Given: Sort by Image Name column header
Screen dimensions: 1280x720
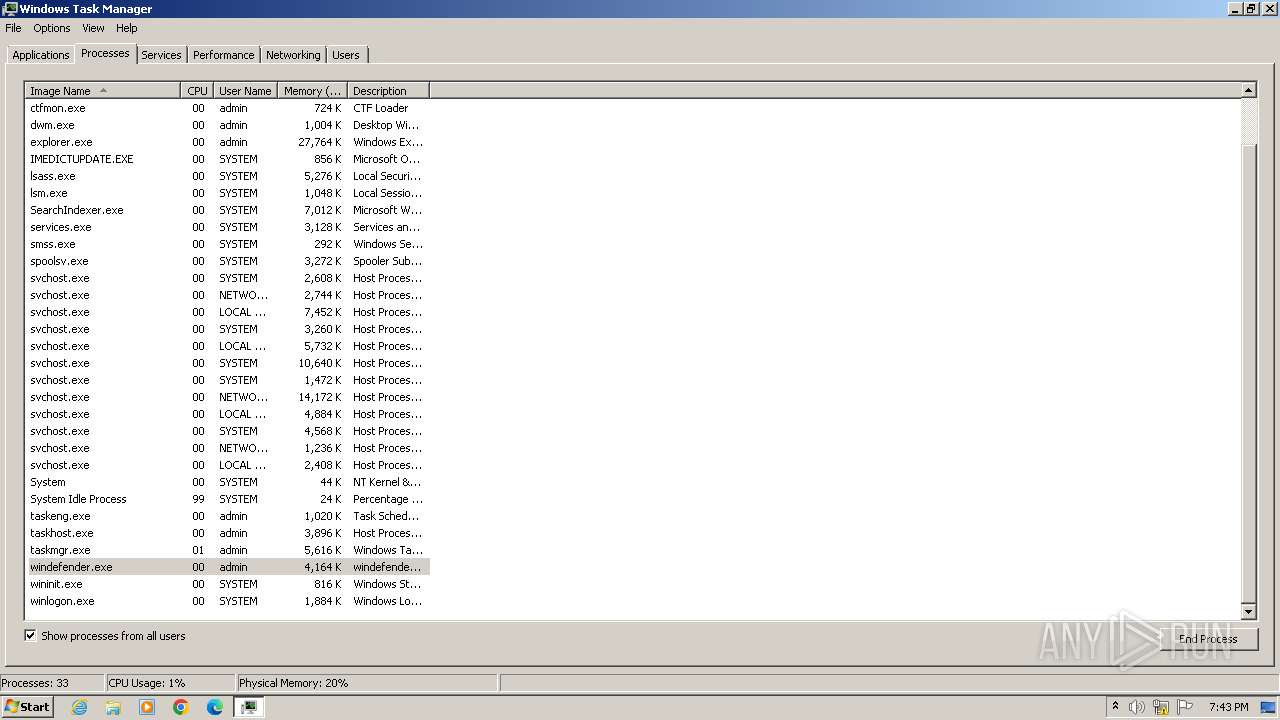Looking at the screenshot, I should point(103,91).
